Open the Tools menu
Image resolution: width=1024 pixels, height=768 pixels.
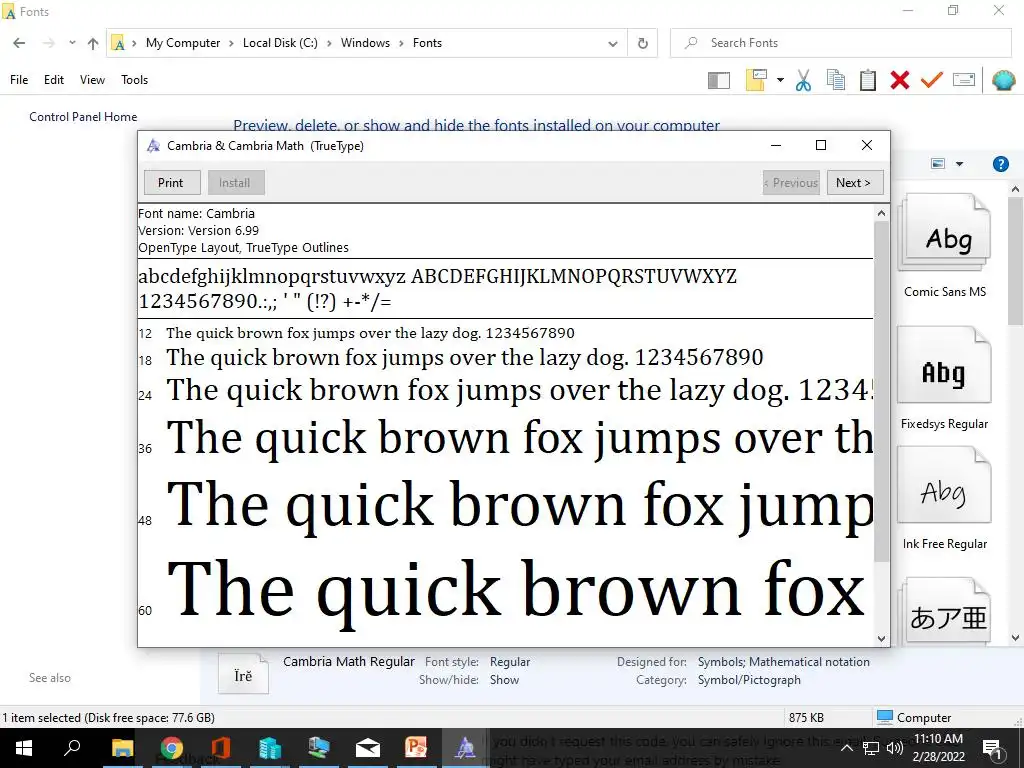(x=135, y=80)
